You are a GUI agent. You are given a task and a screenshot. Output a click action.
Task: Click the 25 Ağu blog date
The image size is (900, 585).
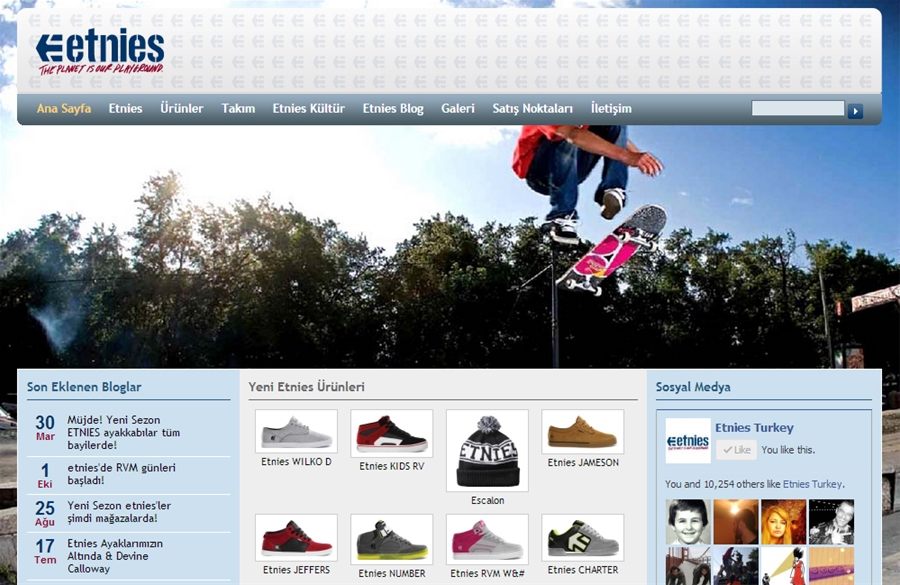point(45,513)
